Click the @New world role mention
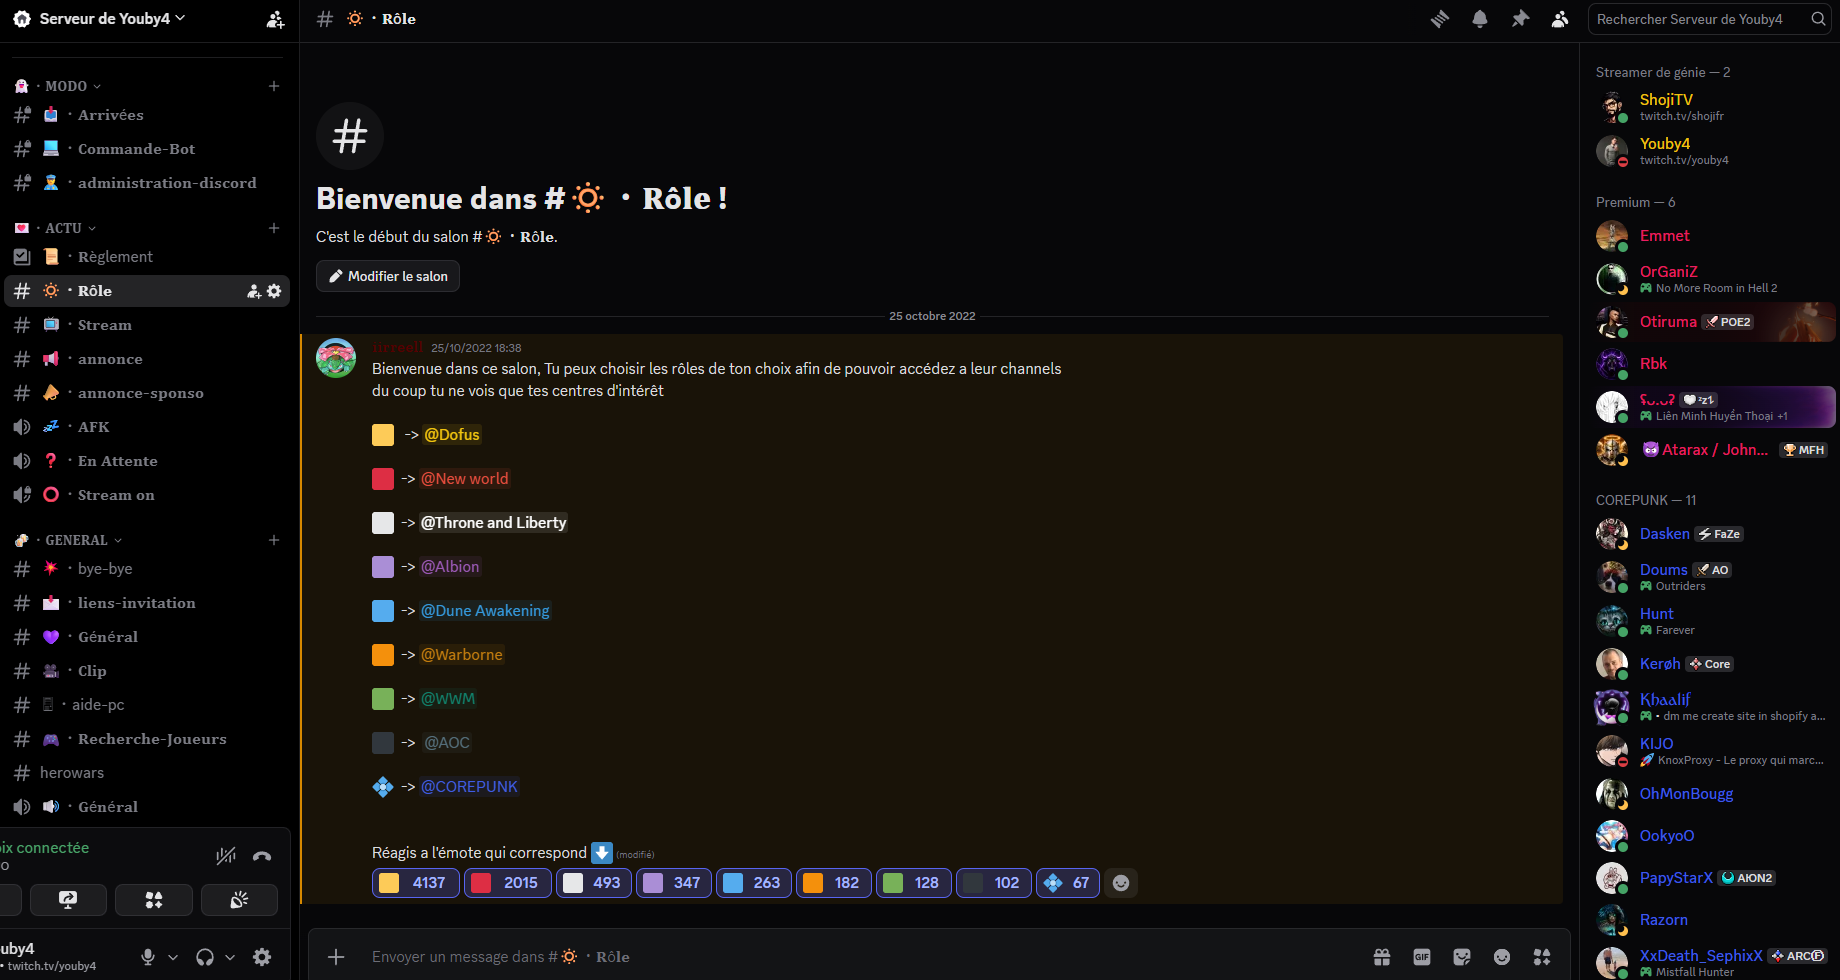The image size is (1840, 980). coord(464,479)
